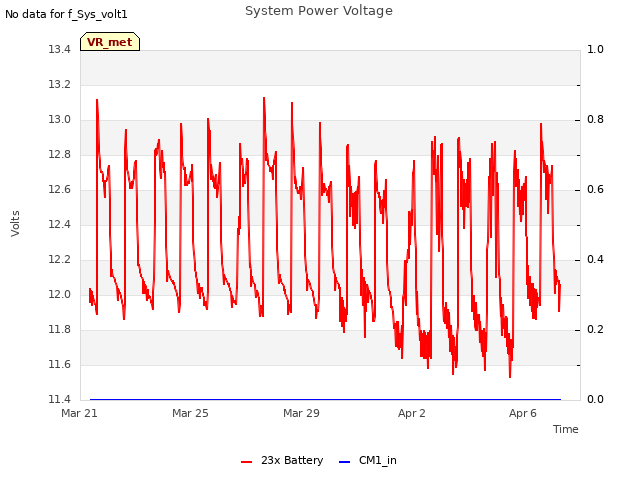Click the Volts y-axis label
Image resolution: width=640 pixels, height=480 pixels.
(x=15, y=223)
